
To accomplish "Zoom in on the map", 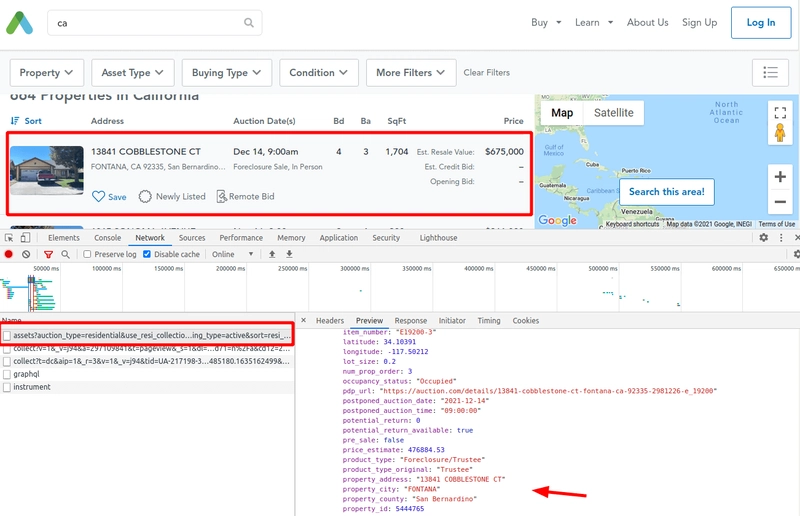I will 780,177.
